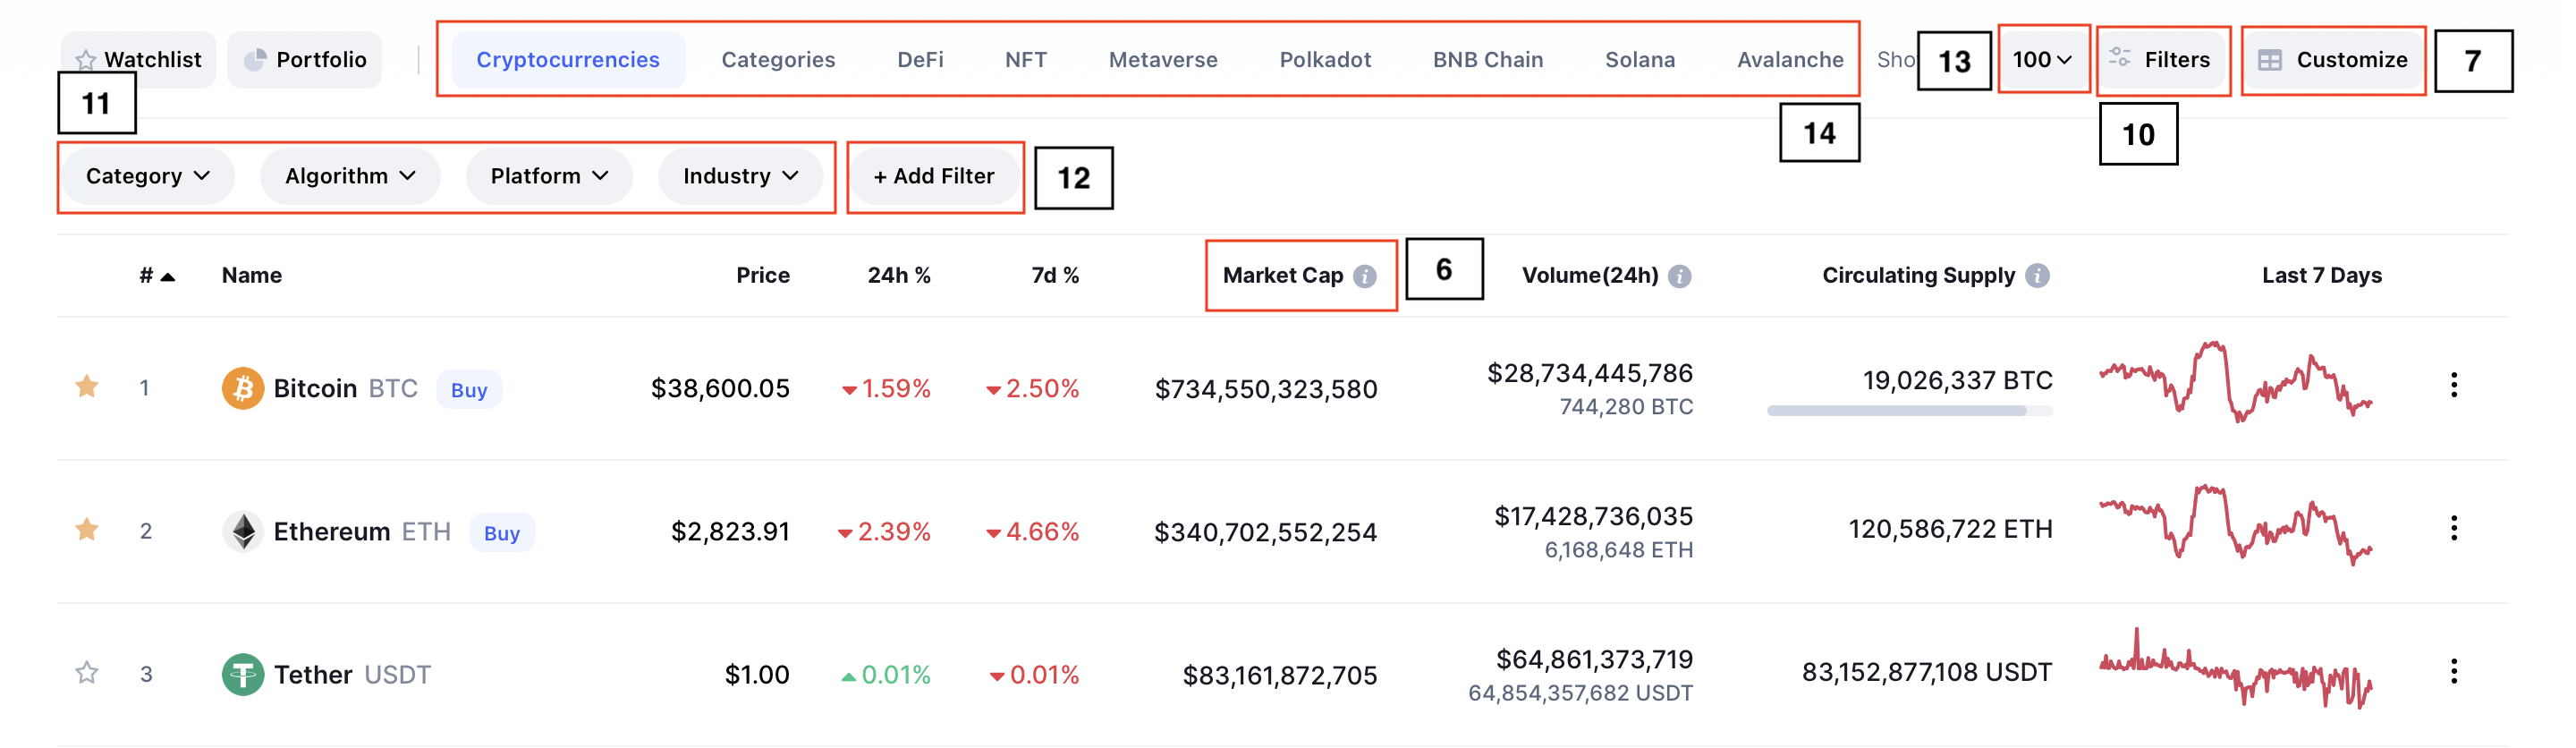This screenshot has height=748, width=2576.
Task: Open Bitcoin row more options menu
Action: (x=2454, y=385)
